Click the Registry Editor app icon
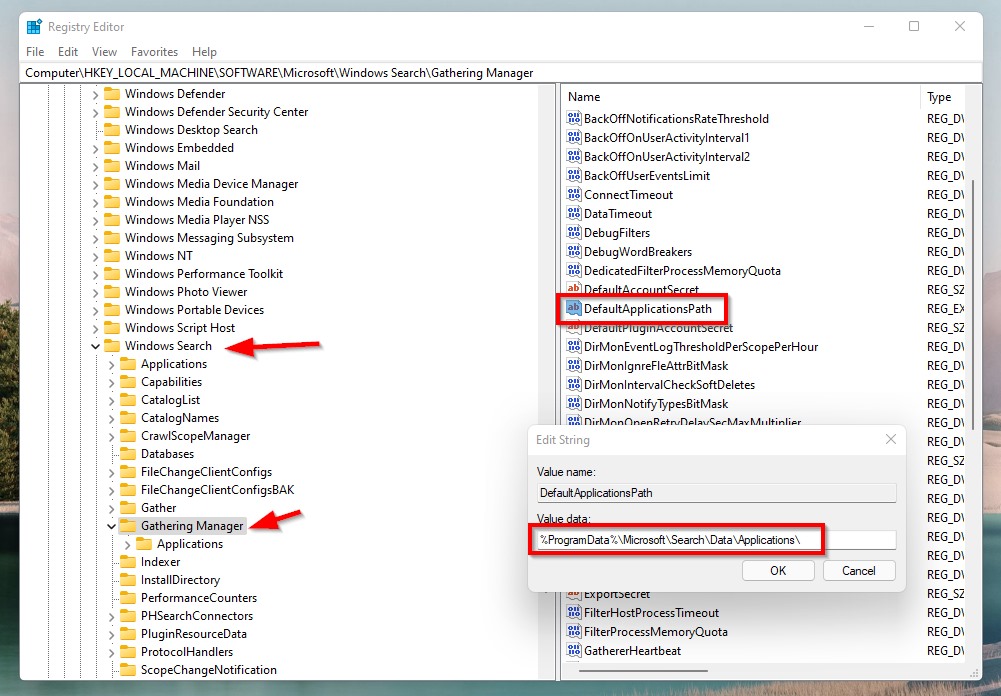Image resolution: width=1001 pixels, height=696 pixels. coord(34,27)
